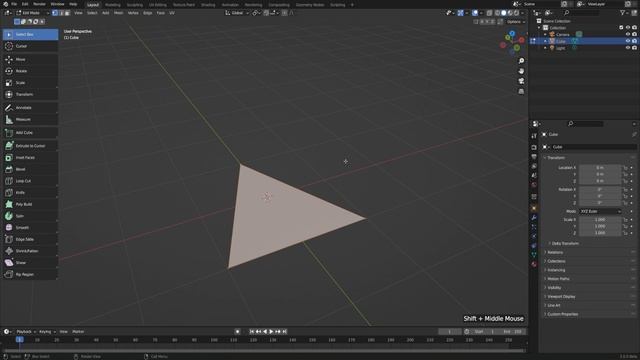
Task: Open the viewport Options dropdown
Action: point(516,22)
